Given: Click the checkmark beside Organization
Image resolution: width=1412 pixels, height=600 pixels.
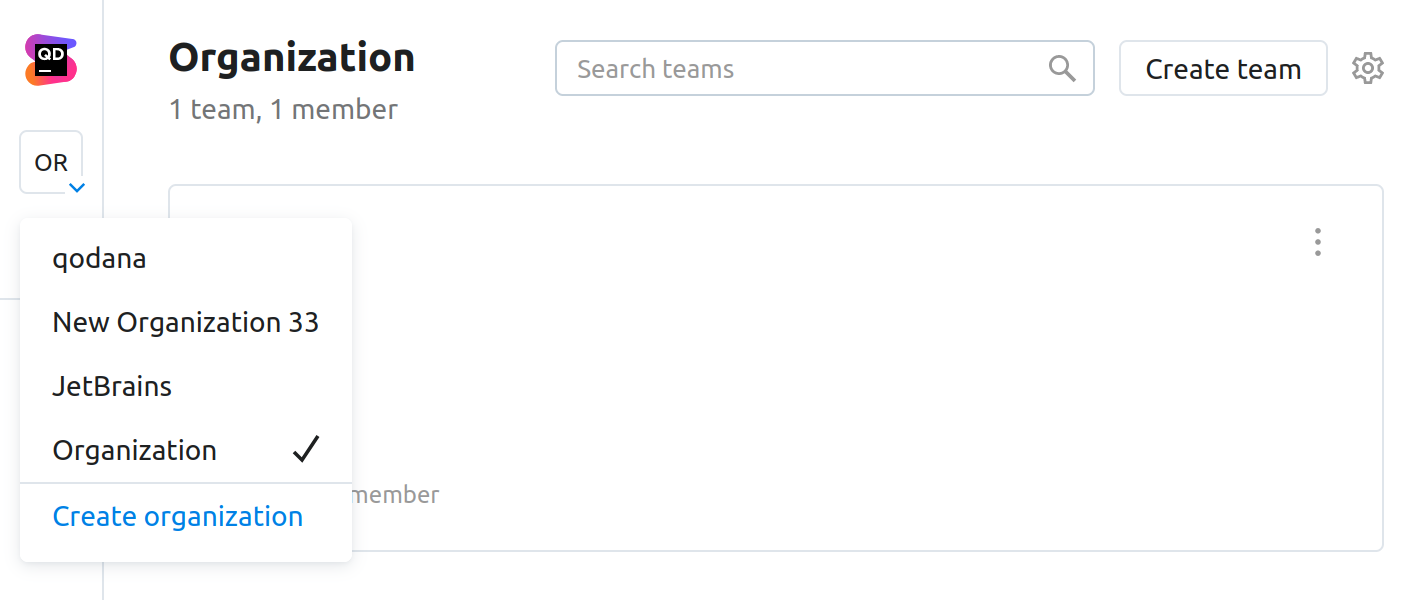Looking at the screenshot, I should tap(306, 450).
